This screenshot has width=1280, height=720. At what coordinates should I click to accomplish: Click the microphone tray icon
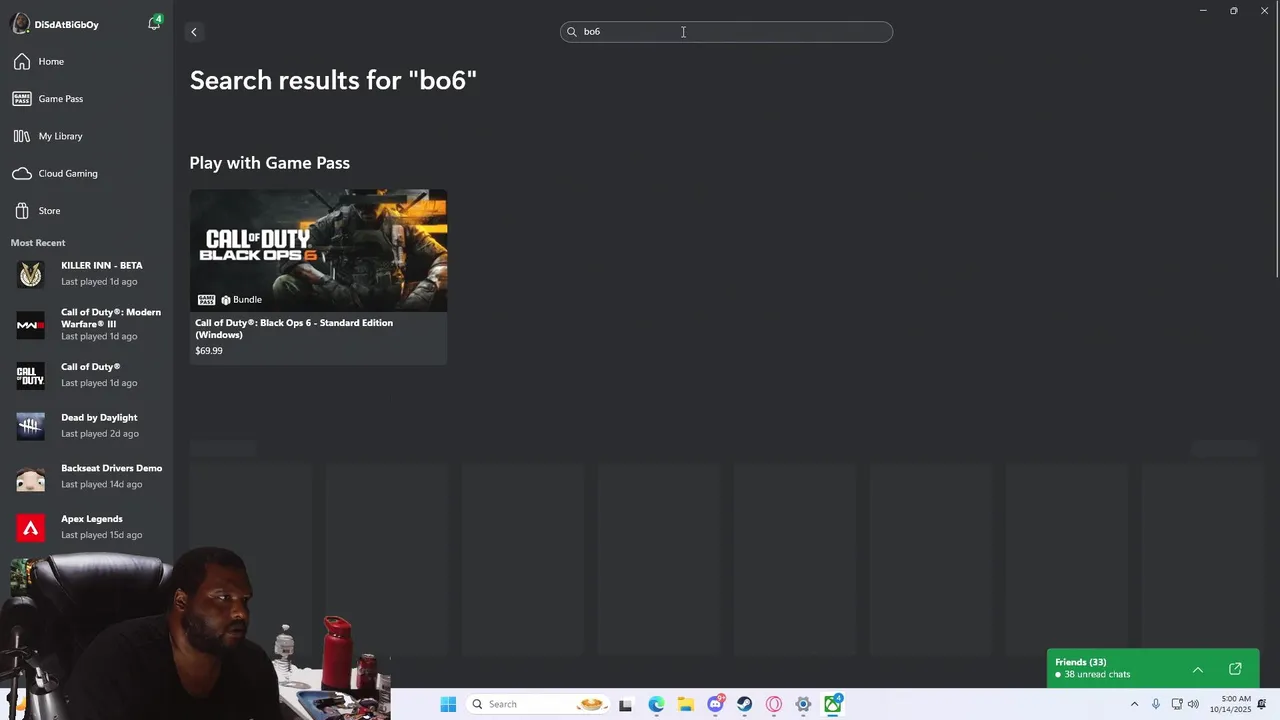tap(1156, 704)
